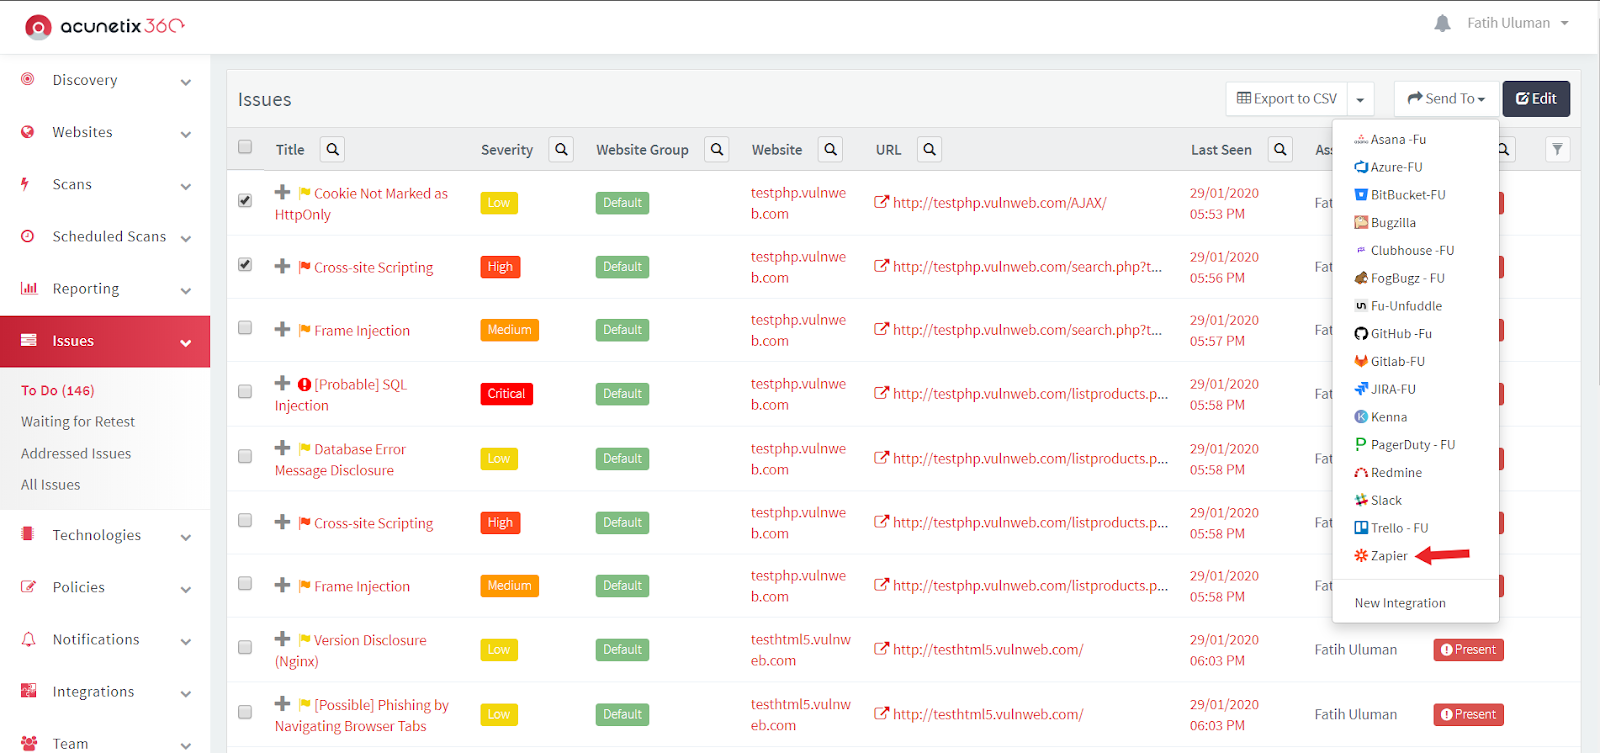Open the Export to CSV dropdown caret

pyautogui.click(x=1360, y=99)
